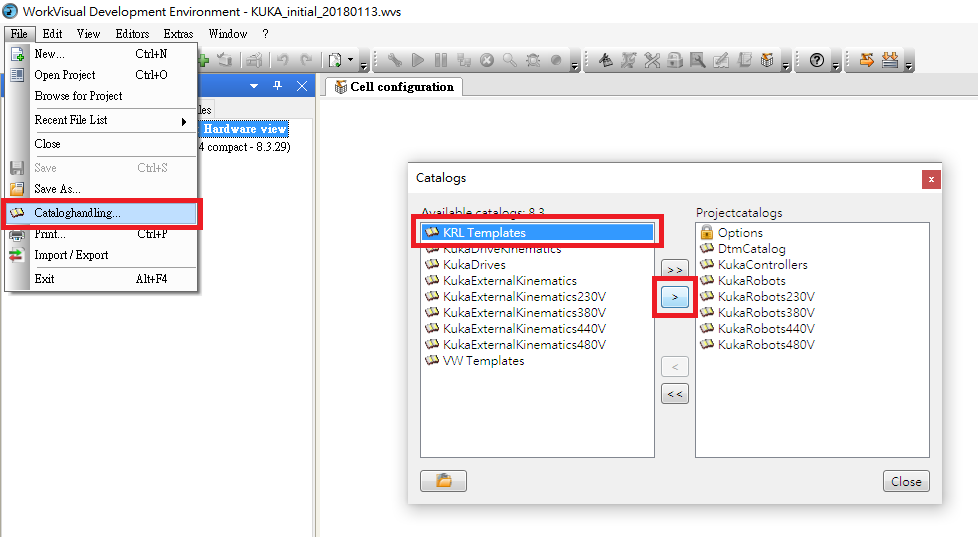Click the padlock icon in the toolbar
Image resolution: width=978 pixels, height=537 pixels.
coord(675,60)
